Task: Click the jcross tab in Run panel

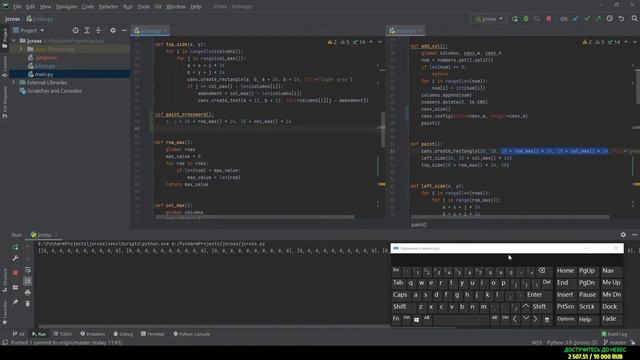Action: point(43,235)
